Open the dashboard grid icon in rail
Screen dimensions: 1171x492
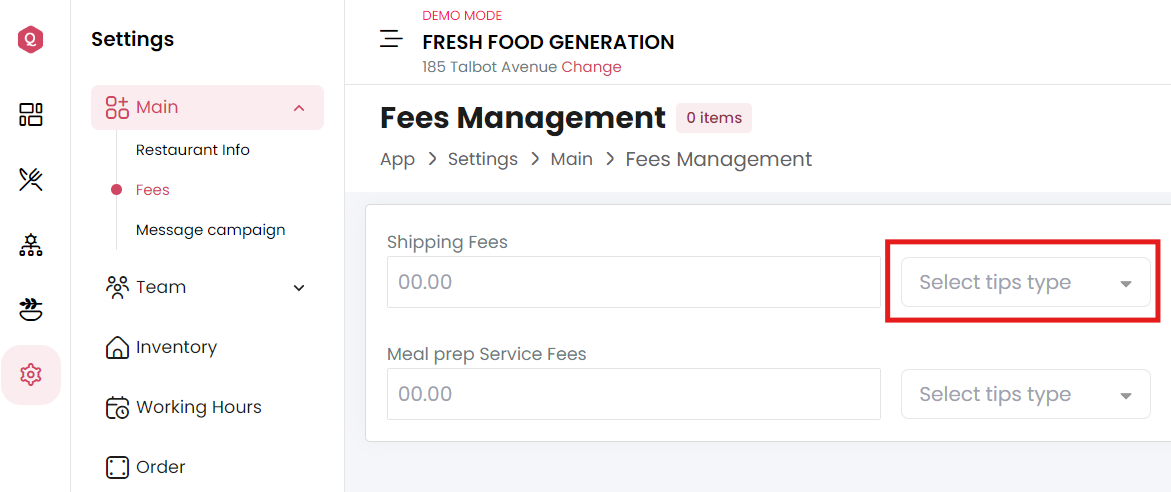point(31,114)
